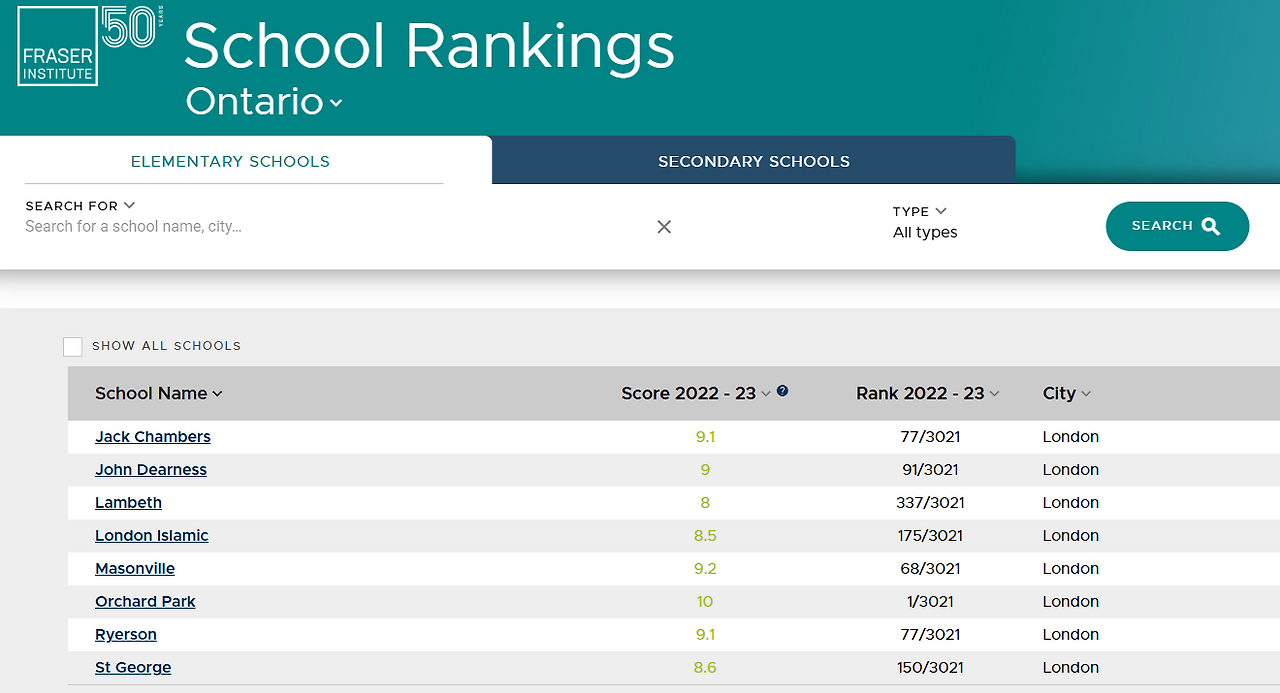Click London Islamic's score 8.5
Image resolution: width=1280 pixels, height=693 pixels.
705,536
